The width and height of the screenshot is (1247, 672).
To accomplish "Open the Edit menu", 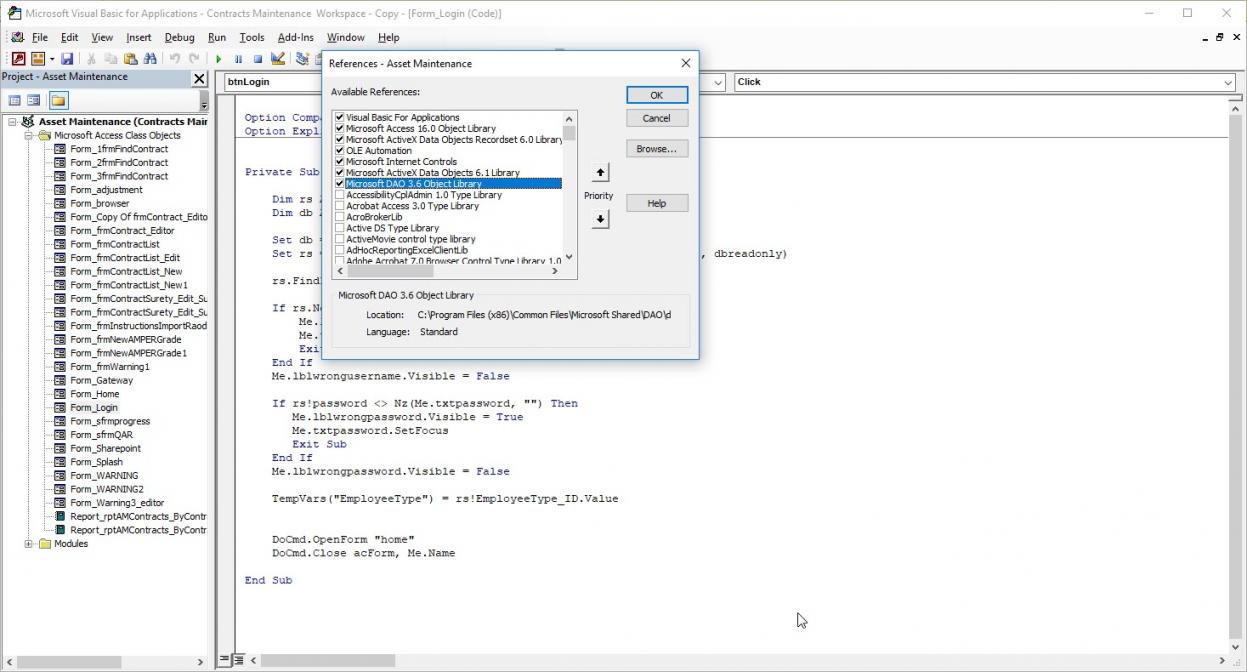I will 69,37.
